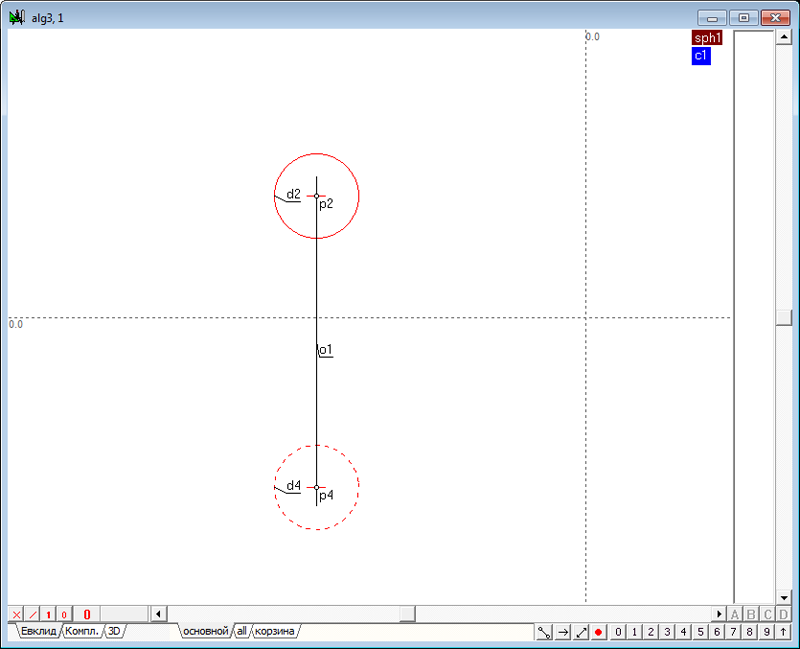This screenshot has width=800, height=649.
Task: Click the C letter button
Action: pyautogui.click(x=767, y=614)
